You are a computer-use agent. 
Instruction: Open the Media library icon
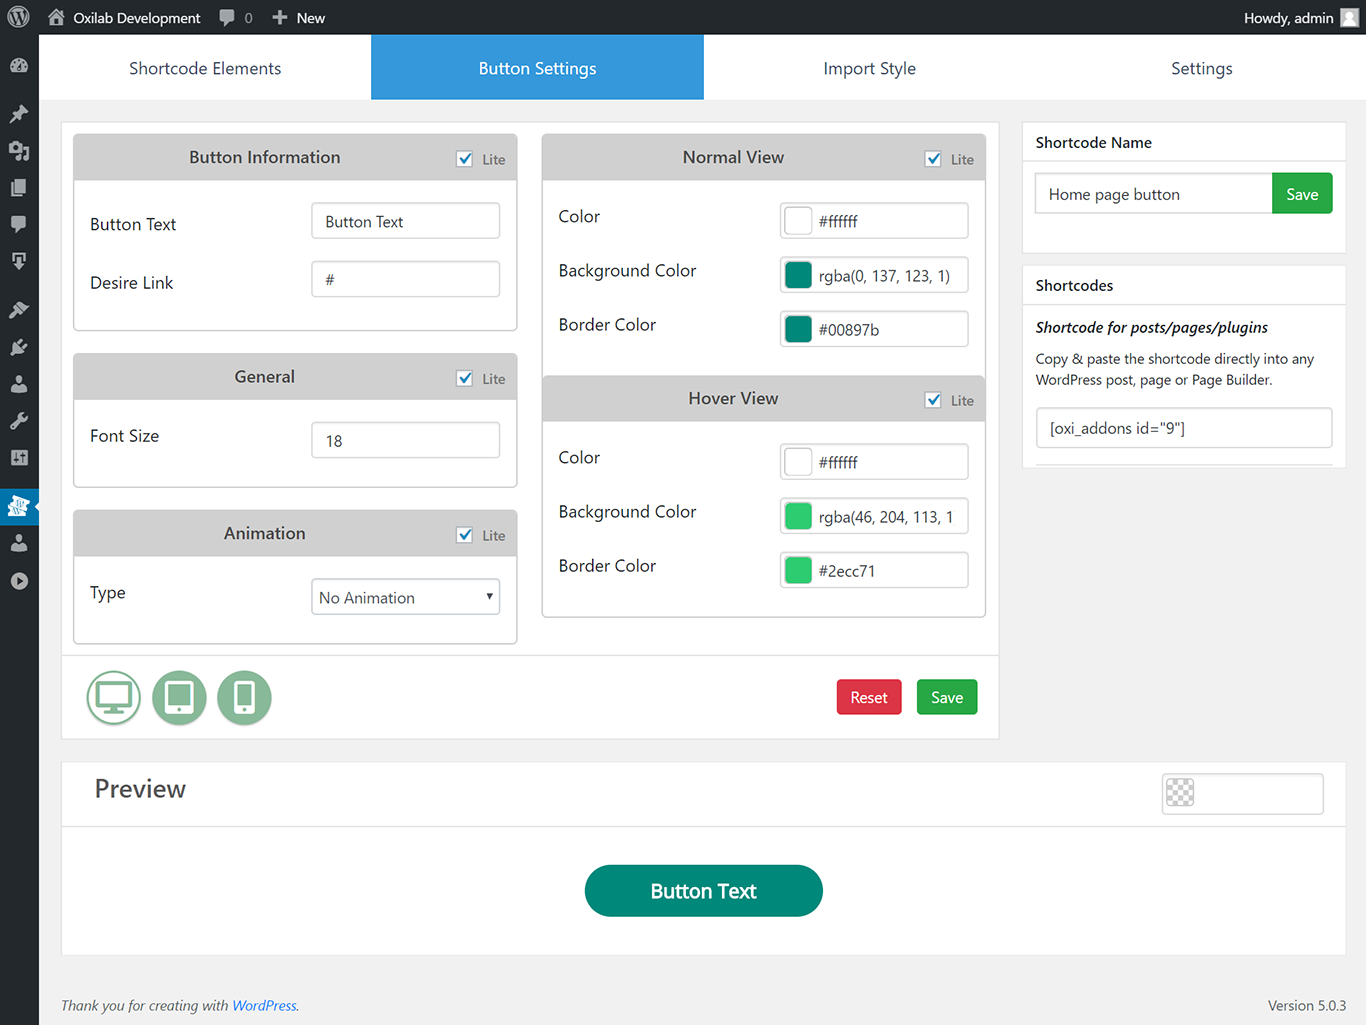[18, 150]
